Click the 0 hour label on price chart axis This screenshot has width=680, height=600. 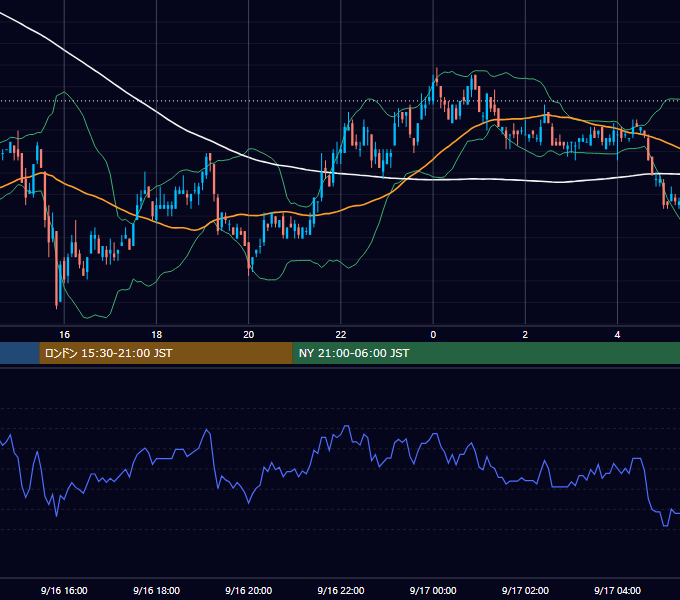point(433,335)
